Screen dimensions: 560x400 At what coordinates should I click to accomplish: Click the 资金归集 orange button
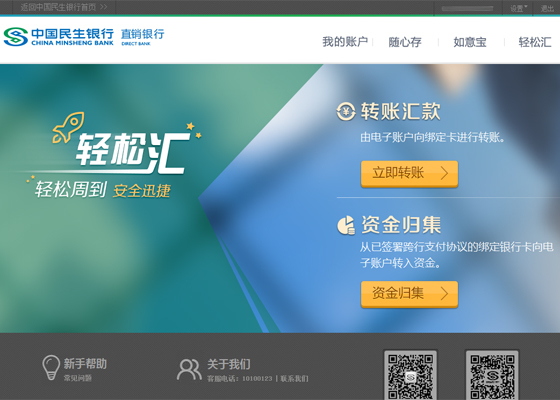click(x=409, y=294)
